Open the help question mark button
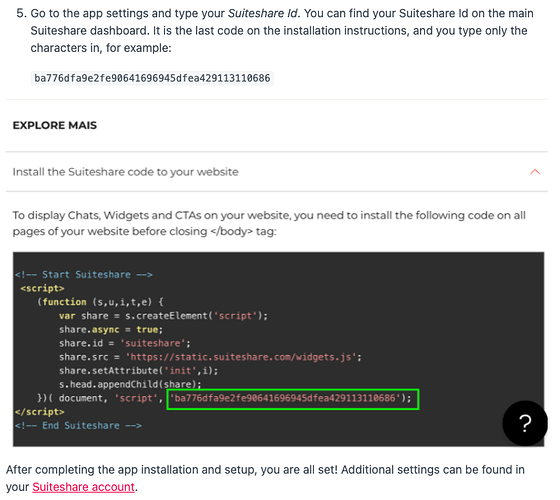The image size is (560, 500). coord(525,423)
